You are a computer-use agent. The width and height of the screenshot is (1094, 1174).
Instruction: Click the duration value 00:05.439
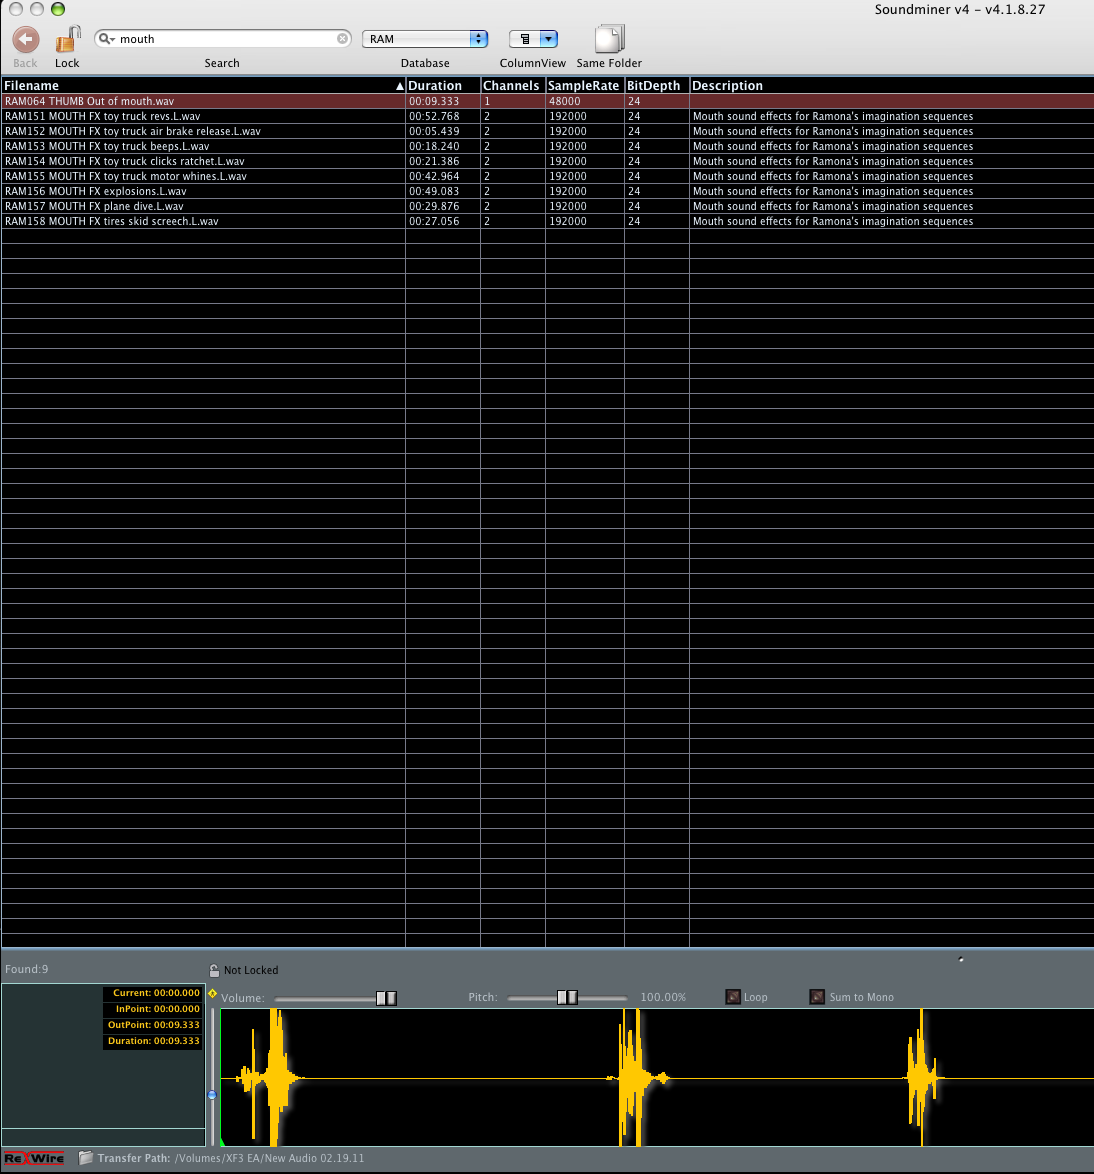coord(434,131)
